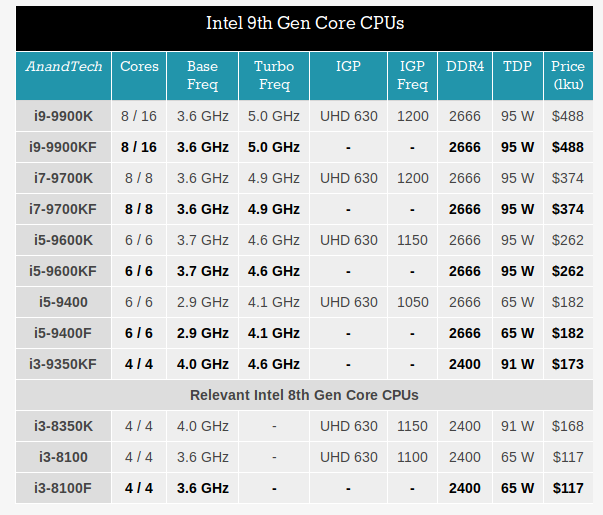
Task: Click the 91 W TDP of i3-9350KF
Action: 518,364
